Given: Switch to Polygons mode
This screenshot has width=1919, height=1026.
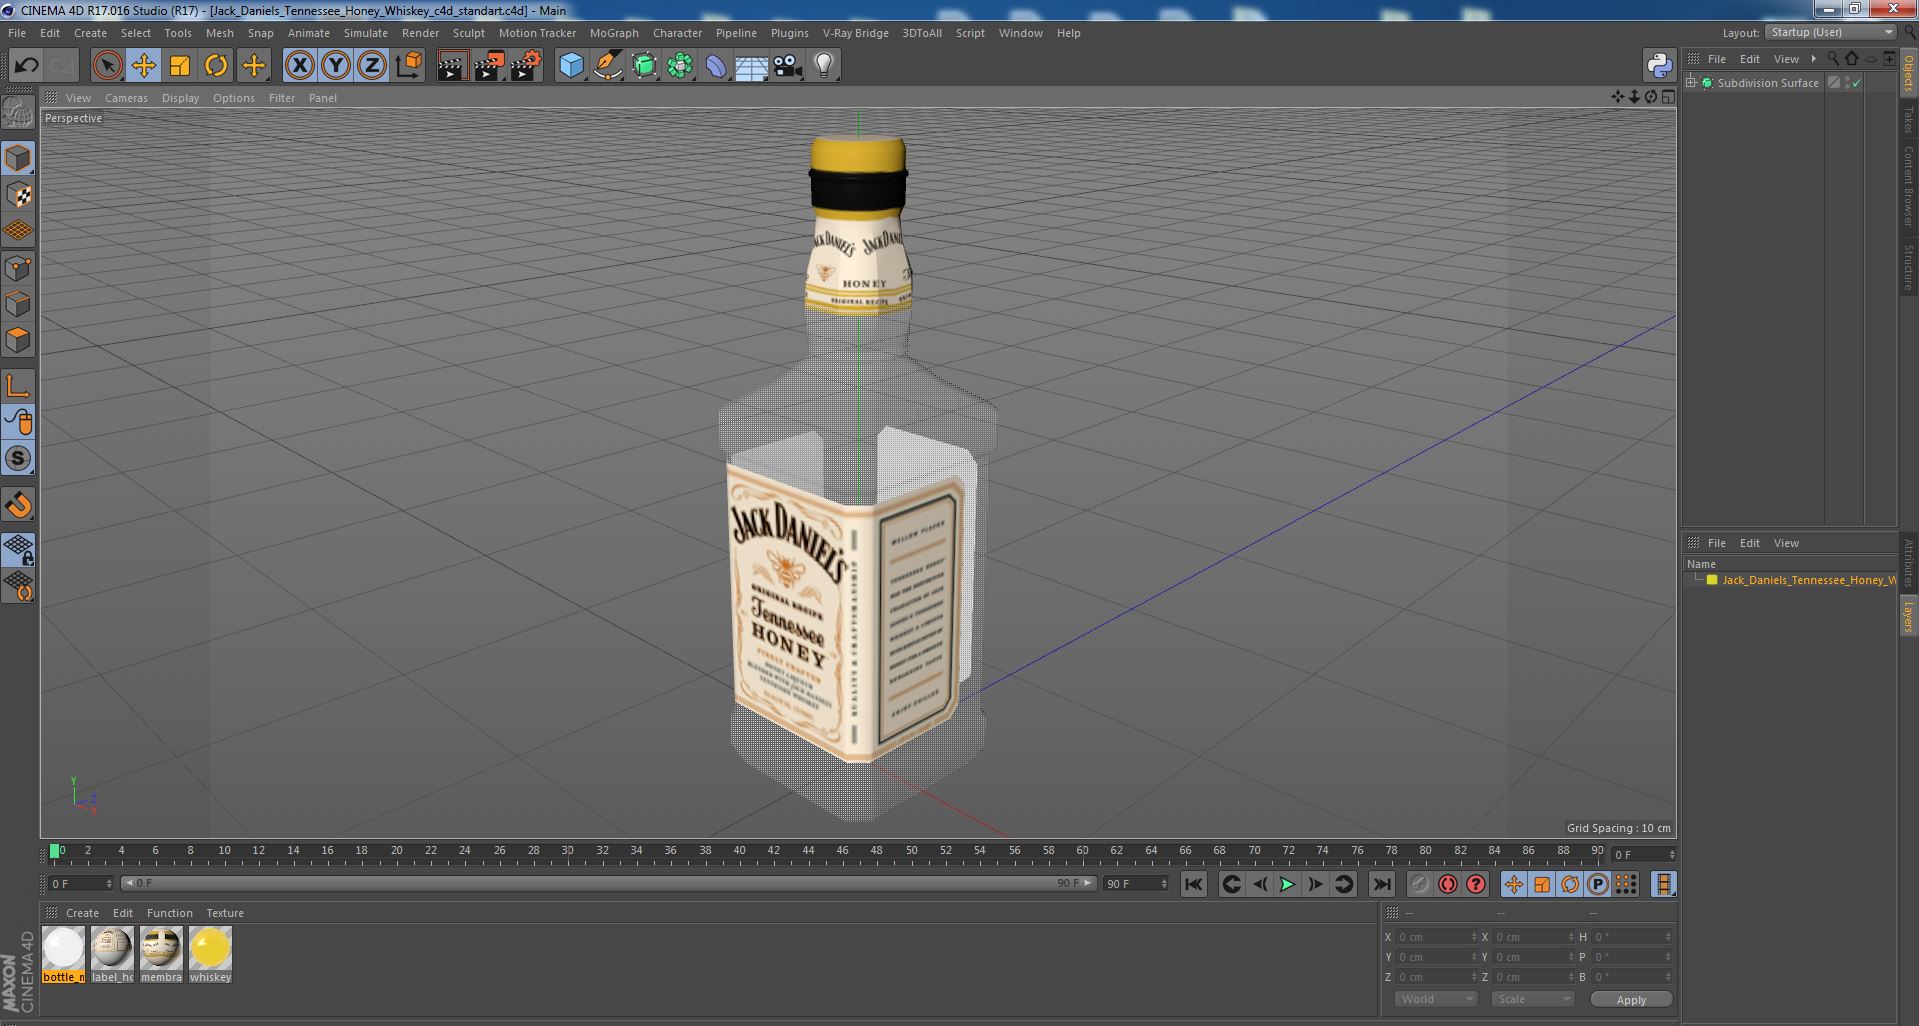Looking at the screenshot, I should tap(19, 340).
